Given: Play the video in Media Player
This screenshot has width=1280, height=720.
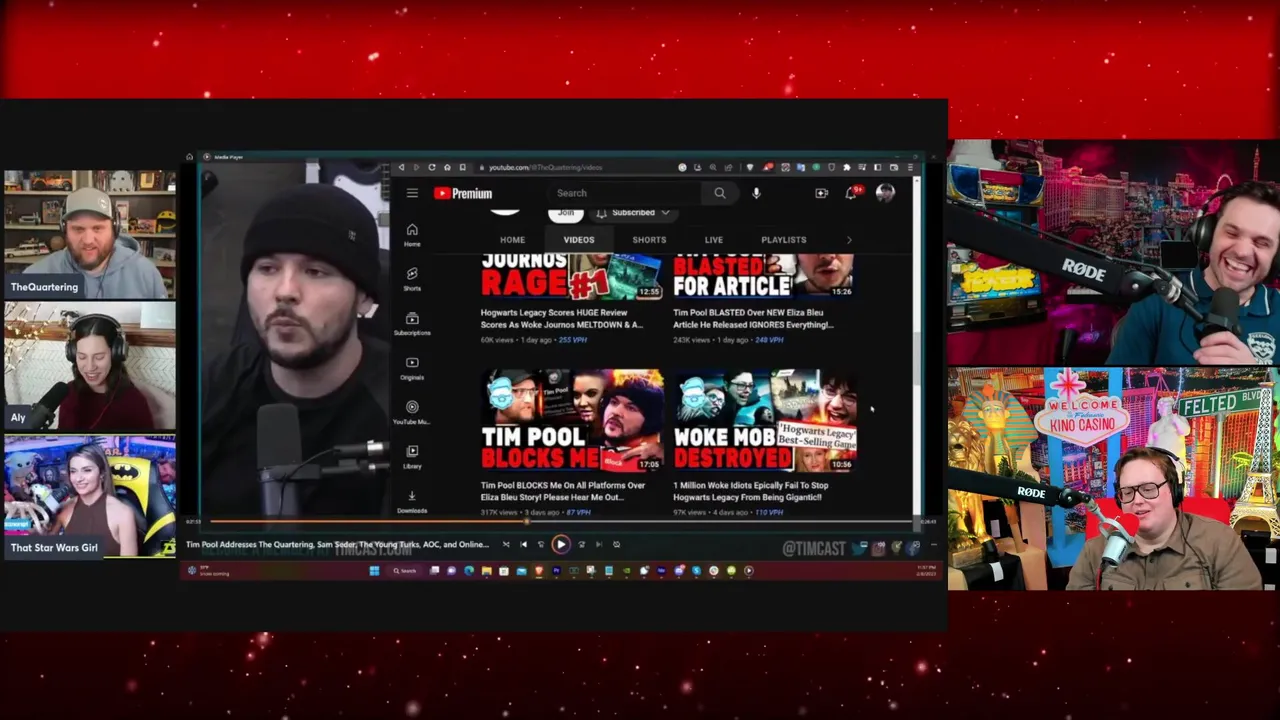Looking at the screenshot, I should (561, 544).
